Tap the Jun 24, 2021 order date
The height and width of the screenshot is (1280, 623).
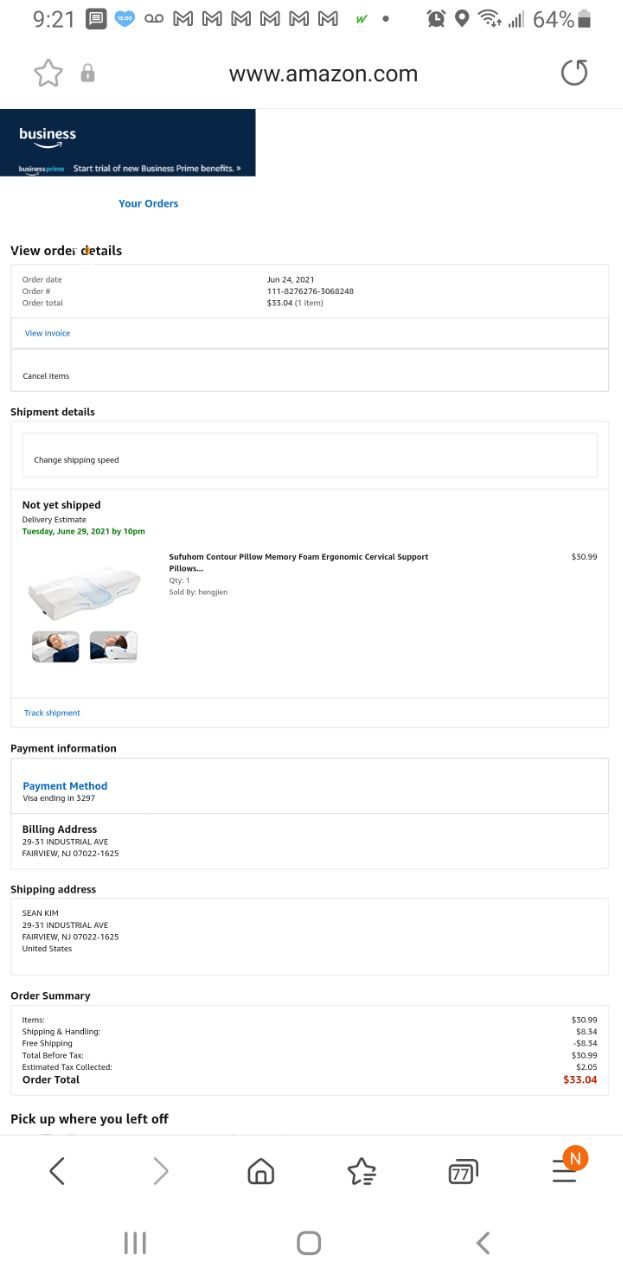pos(290,280)
